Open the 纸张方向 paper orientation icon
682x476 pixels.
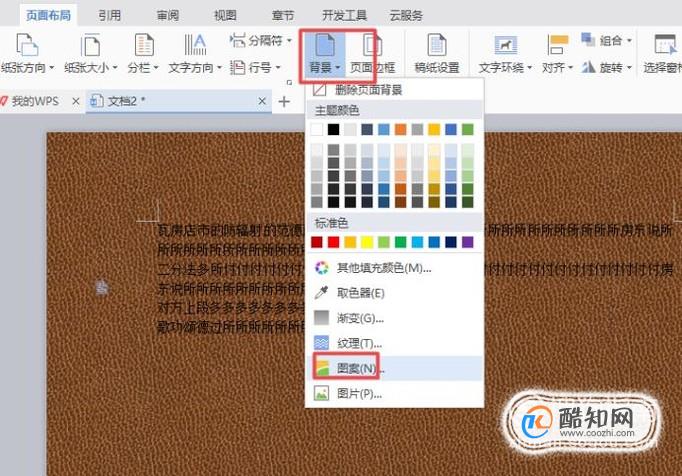(27, 45)
